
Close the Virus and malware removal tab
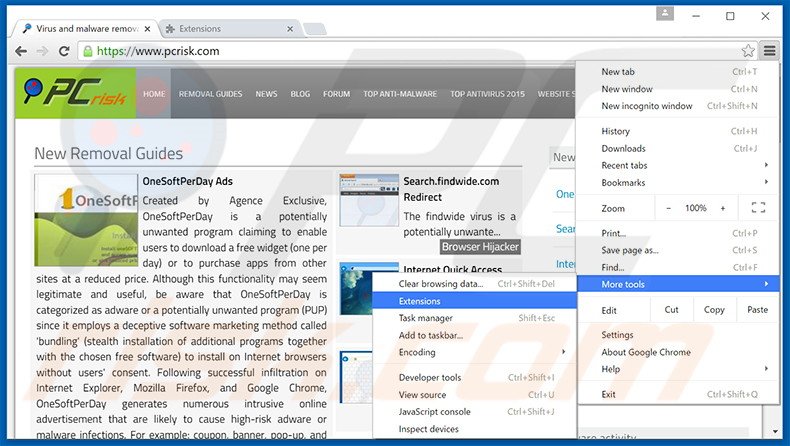click(x=147, y=29)
